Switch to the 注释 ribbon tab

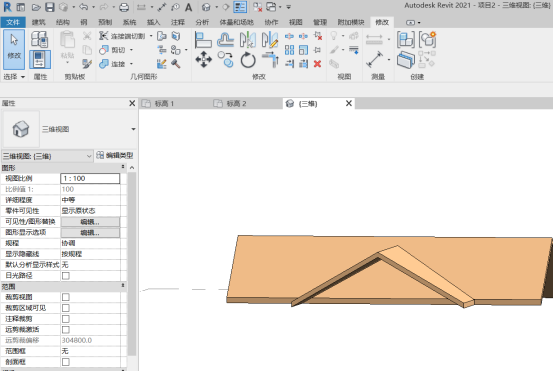coord(178,22)
